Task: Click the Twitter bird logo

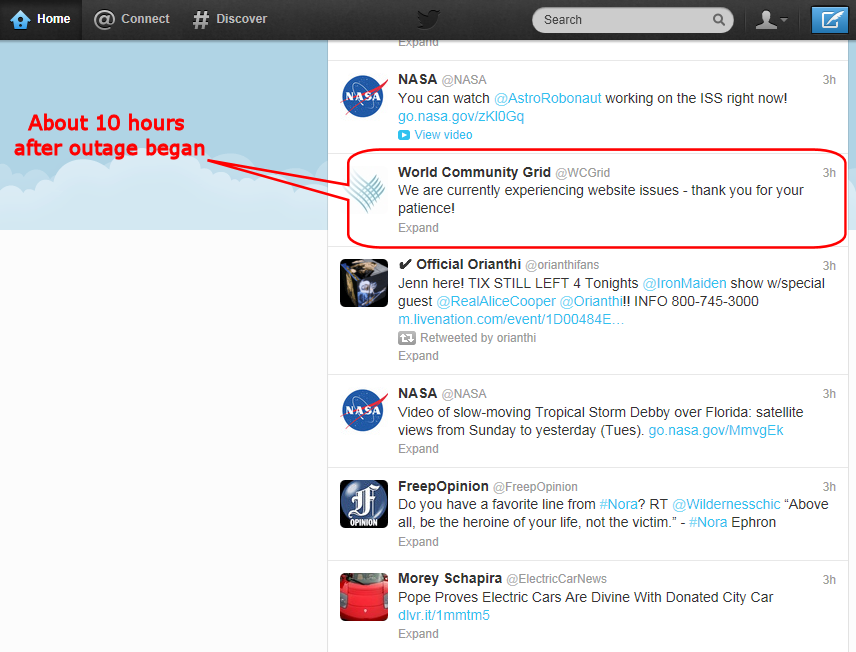Action: (x=428, y=19)
